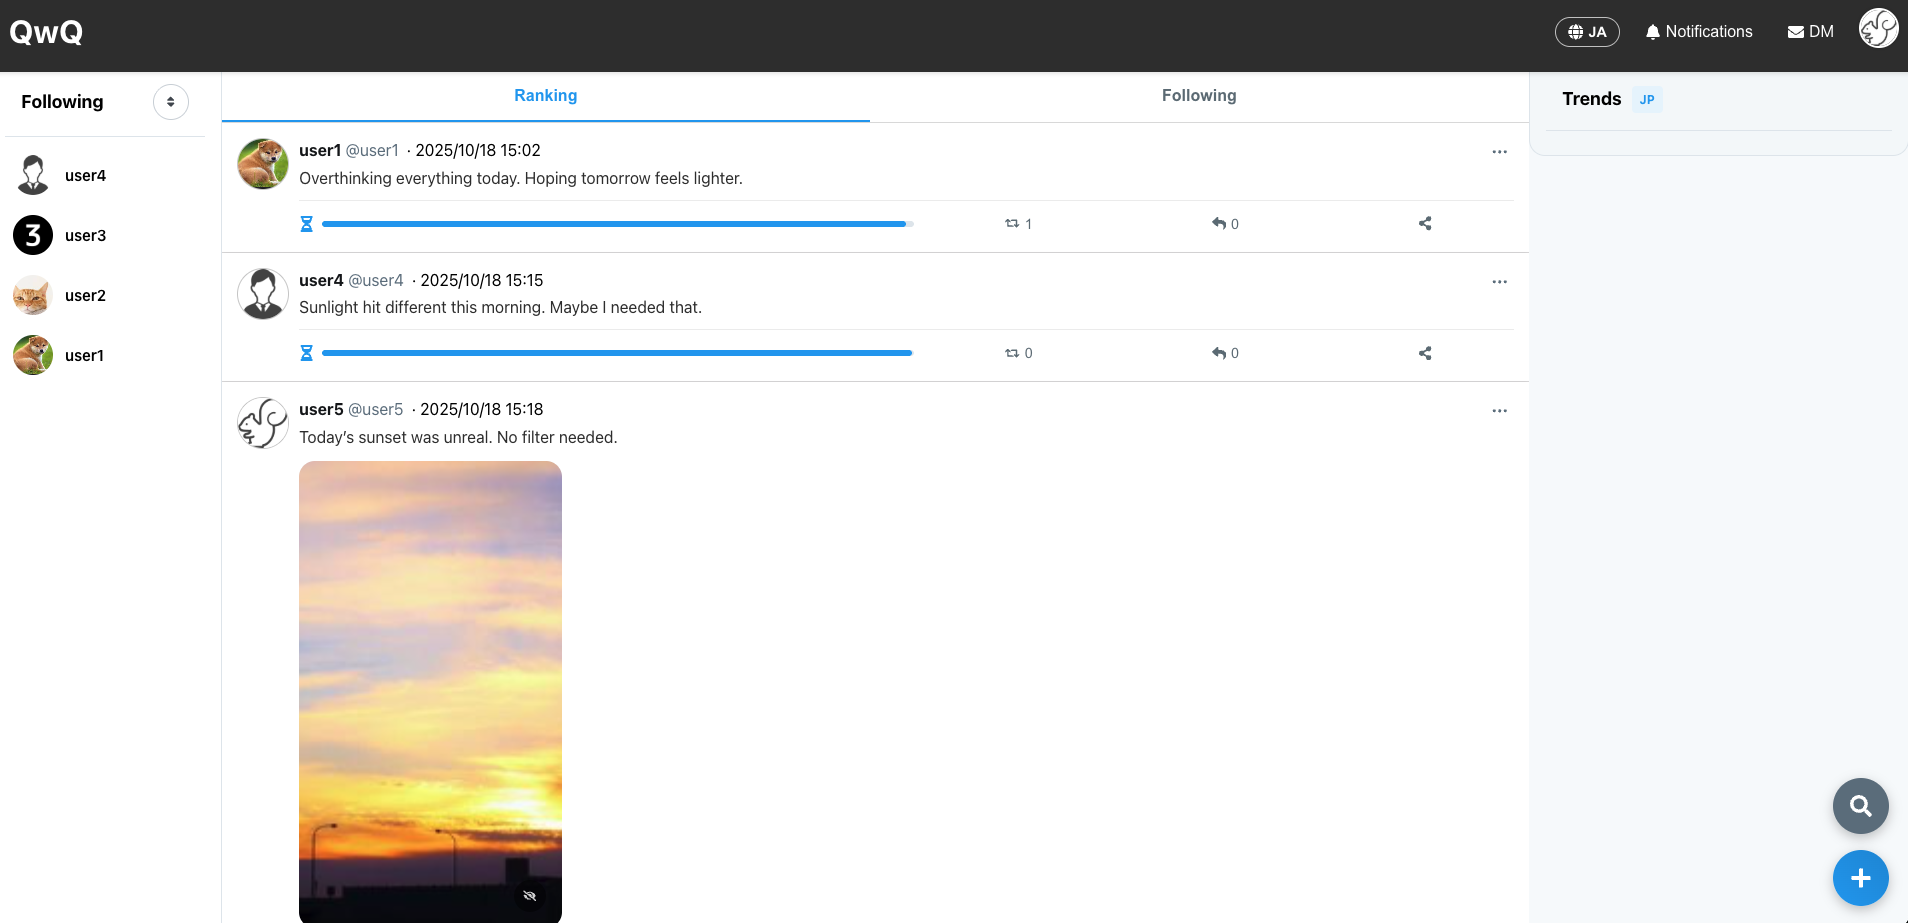Repost user1's post via the repost icon
The width and height of the screenshot is (1908, 923).
point(1012,224)
